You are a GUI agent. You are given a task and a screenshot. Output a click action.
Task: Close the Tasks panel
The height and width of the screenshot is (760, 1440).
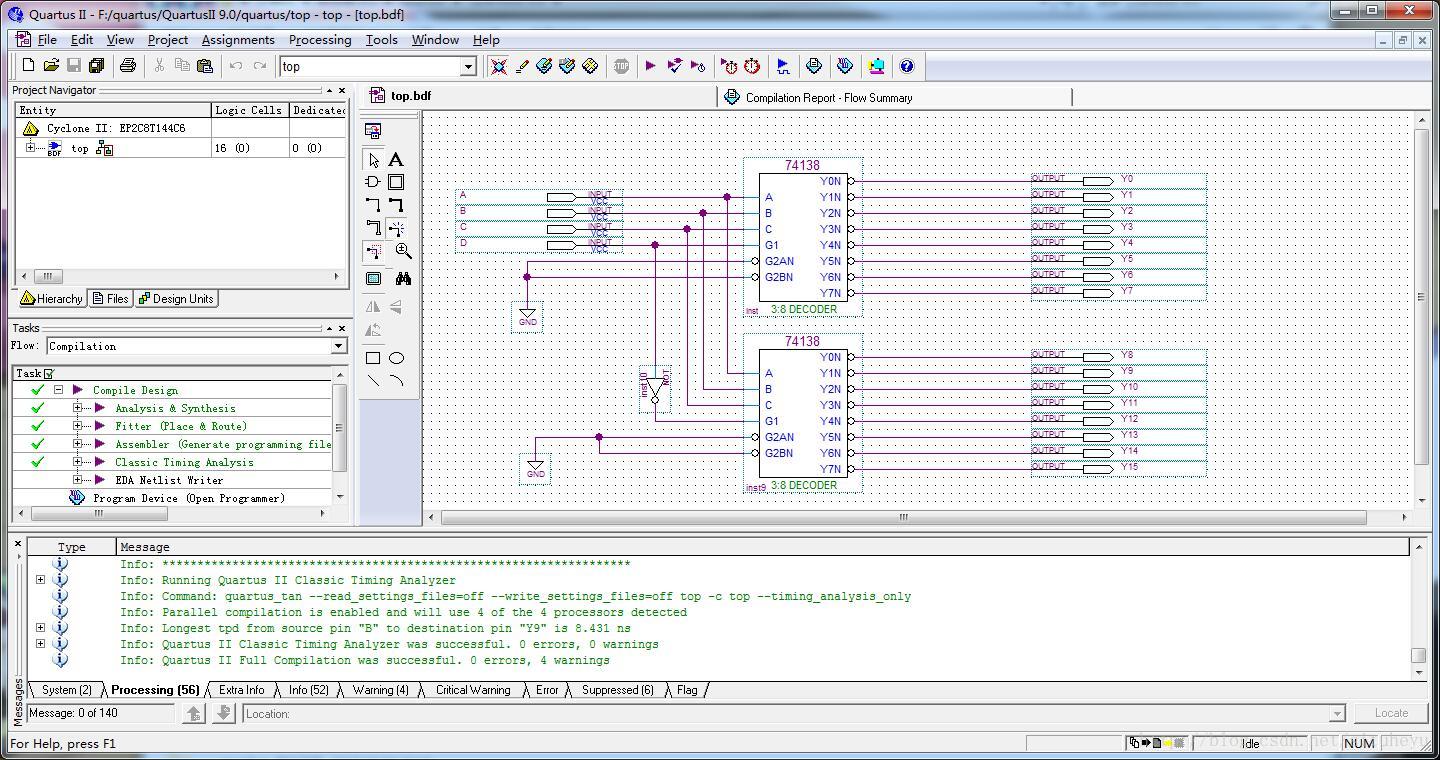coord(342,328)
